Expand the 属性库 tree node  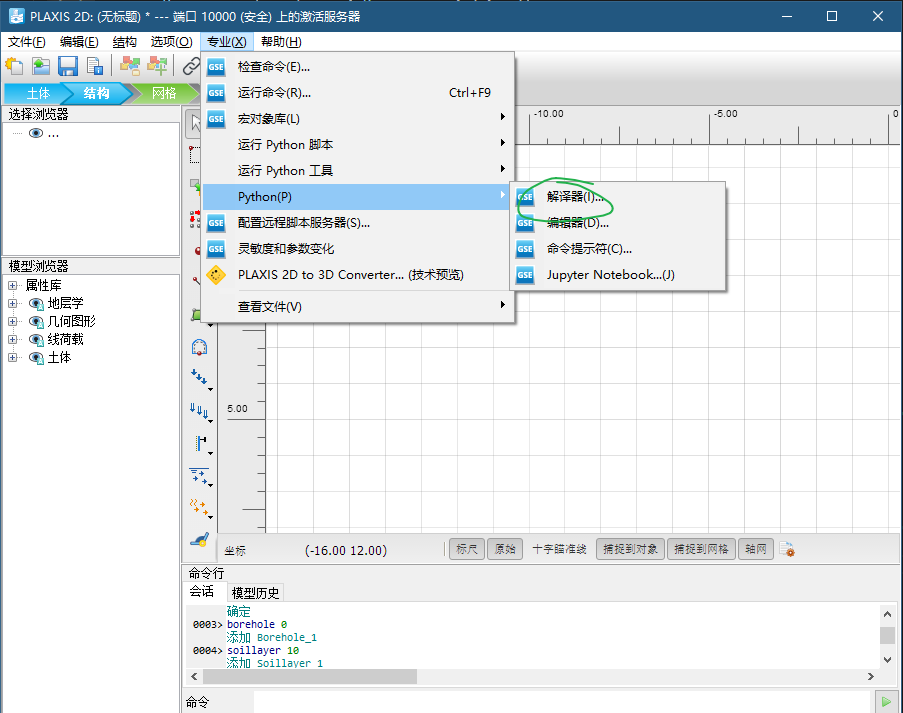12,286
